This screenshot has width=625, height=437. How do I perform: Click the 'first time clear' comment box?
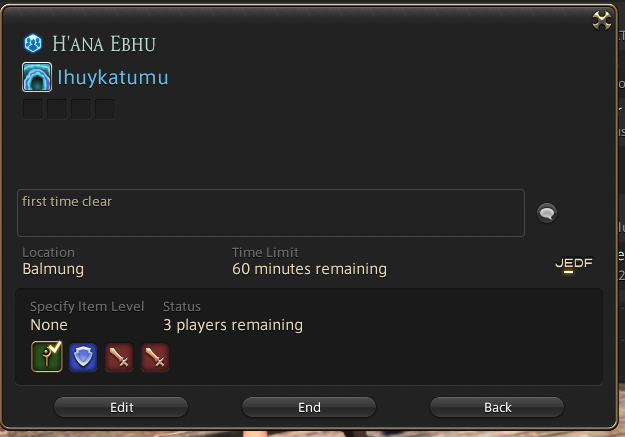tap(271, 213)
